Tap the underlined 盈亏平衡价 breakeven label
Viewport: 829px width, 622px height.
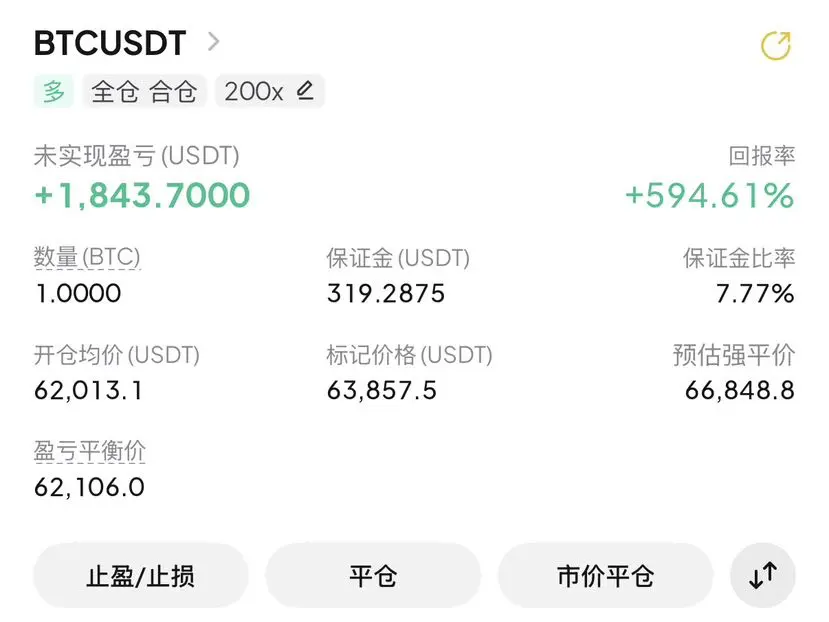coord(89,451)
